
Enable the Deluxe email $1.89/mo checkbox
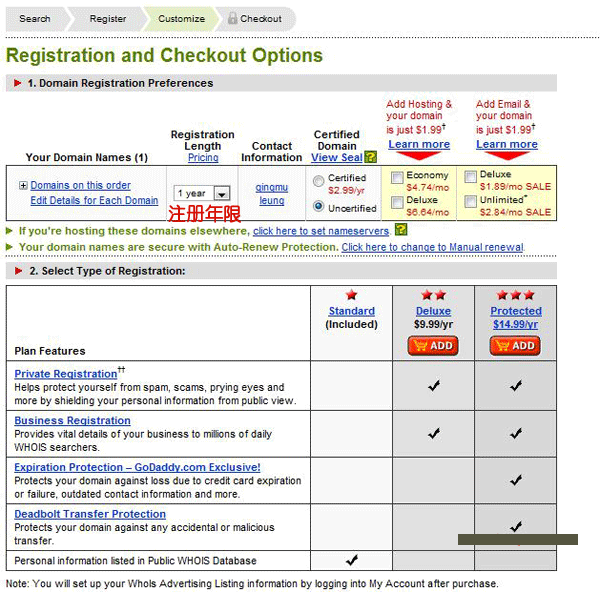[x=471, y=178]
